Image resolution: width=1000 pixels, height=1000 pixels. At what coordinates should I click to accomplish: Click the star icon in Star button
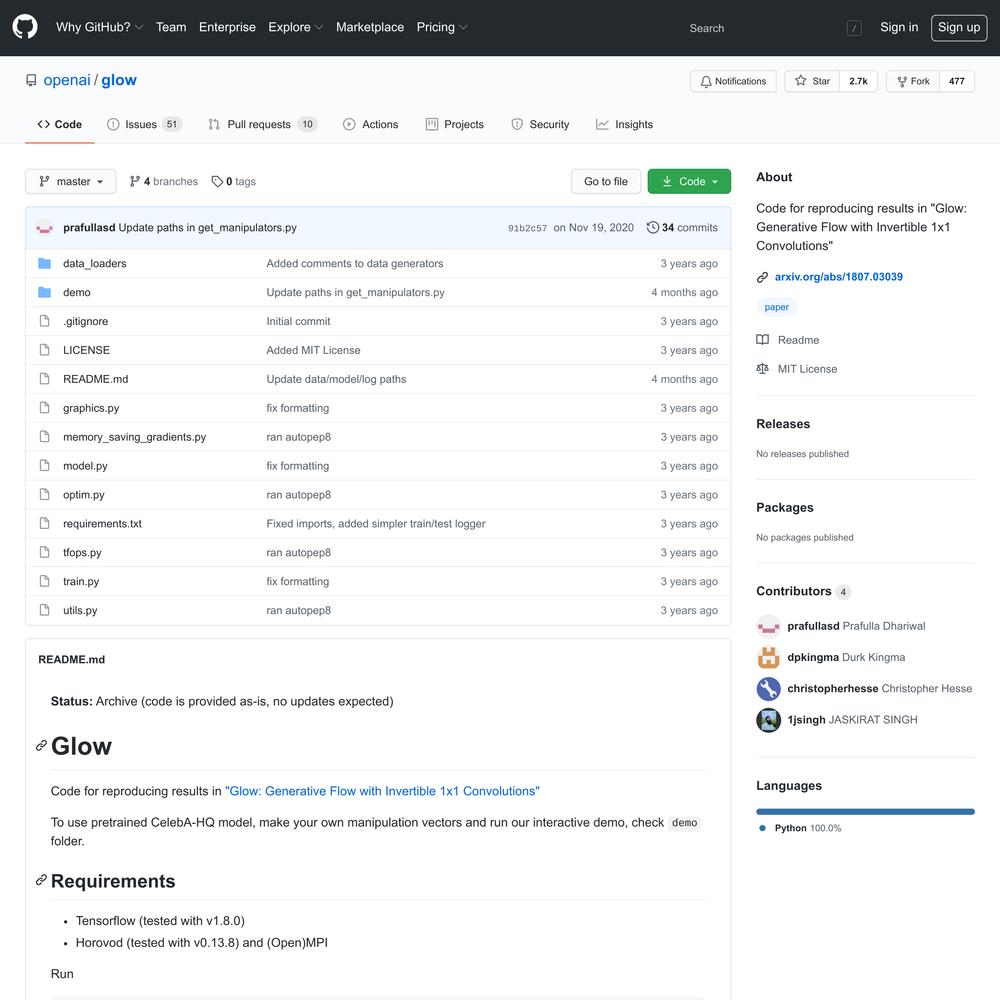point(800,80)
